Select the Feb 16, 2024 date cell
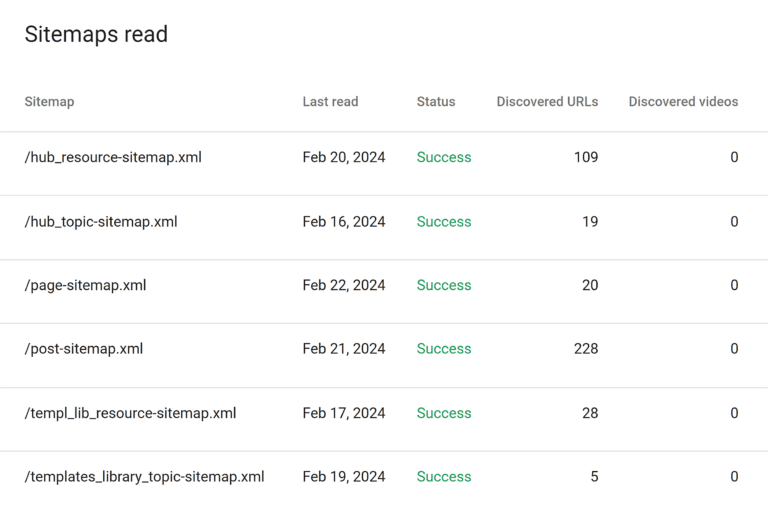This screenshot has width=768, height=513. click(x=344, y=221)
